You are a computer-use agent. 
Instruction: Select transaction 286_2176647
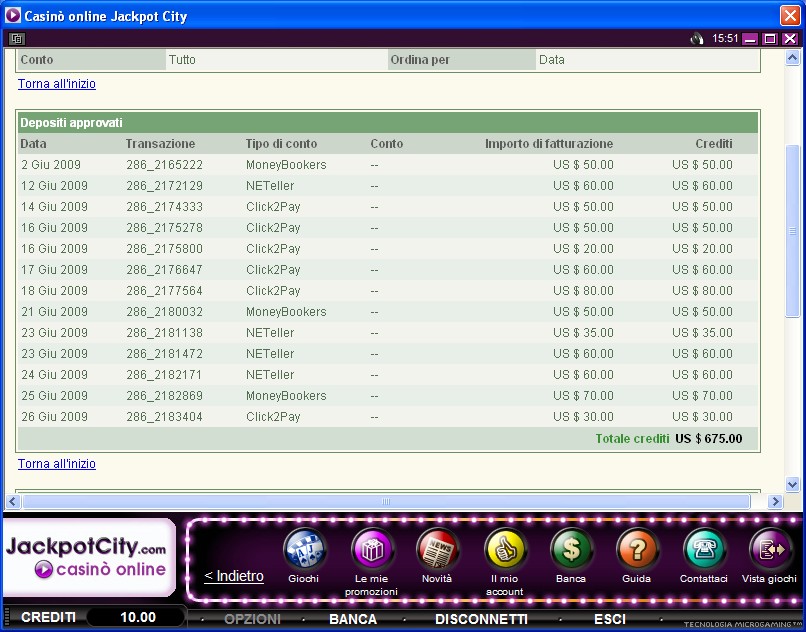(x=164, y=269)
